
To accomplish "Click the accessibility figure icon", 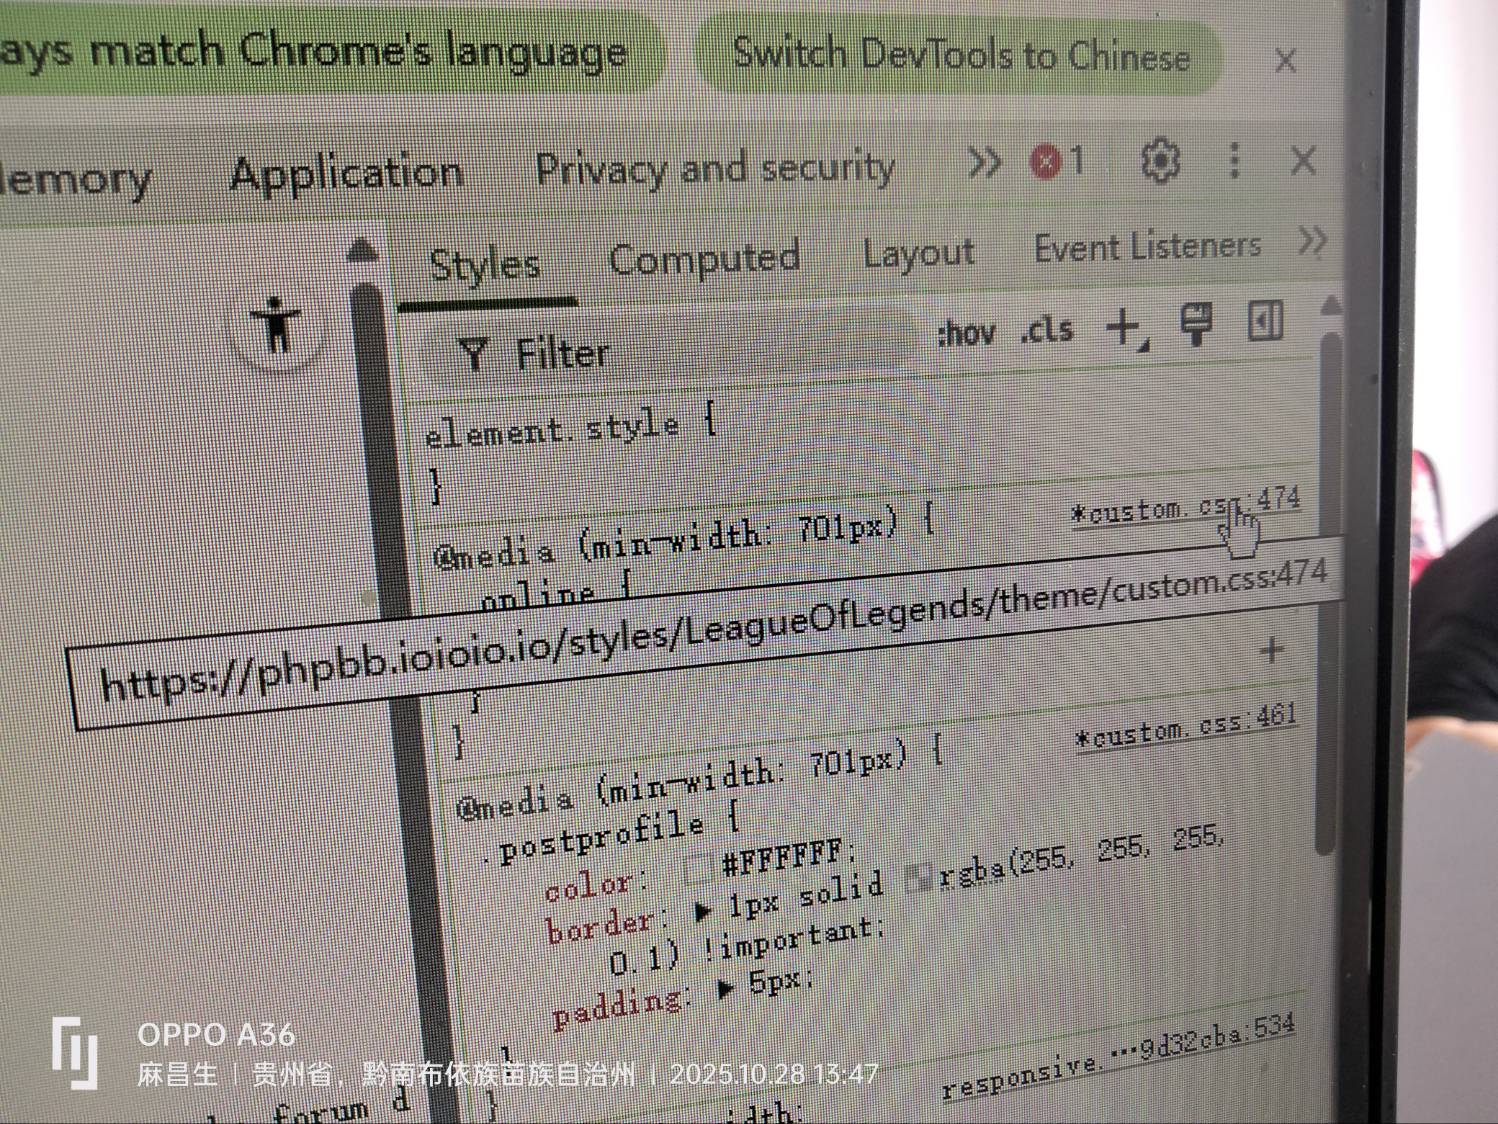I will pos(276,325).
